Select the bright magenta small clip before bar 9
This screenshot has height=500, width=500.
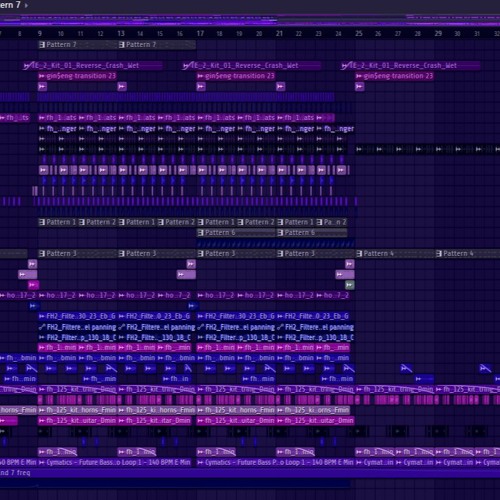coord(33,285)
